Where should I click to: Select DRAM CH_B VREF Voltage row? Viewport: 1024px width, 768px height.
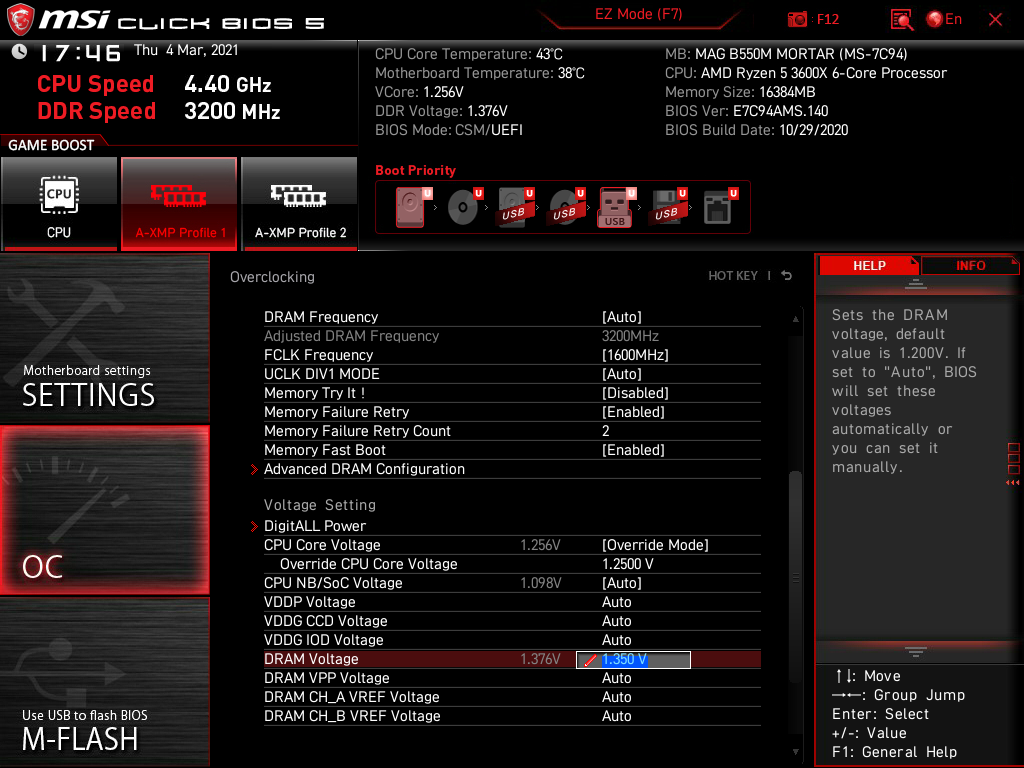[x=512, y=716]
